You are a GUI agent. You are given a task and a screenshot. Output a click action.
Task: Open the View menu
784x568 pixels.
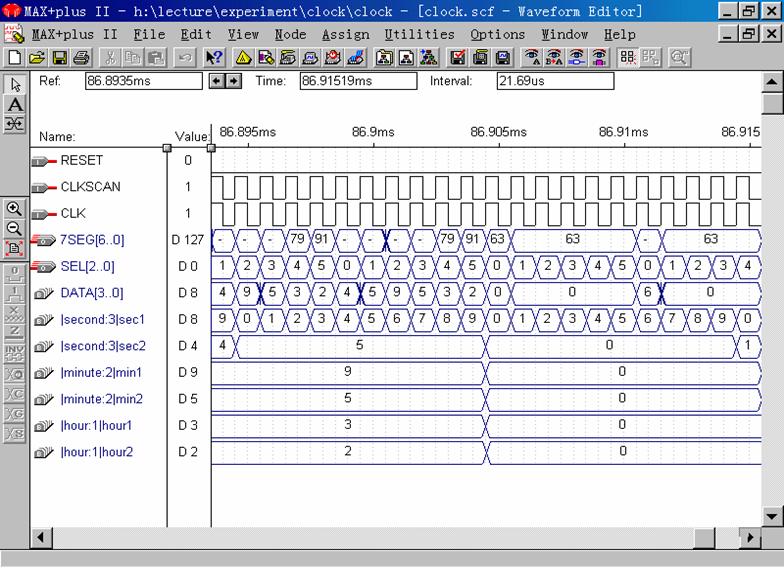[x=243, y=34]
